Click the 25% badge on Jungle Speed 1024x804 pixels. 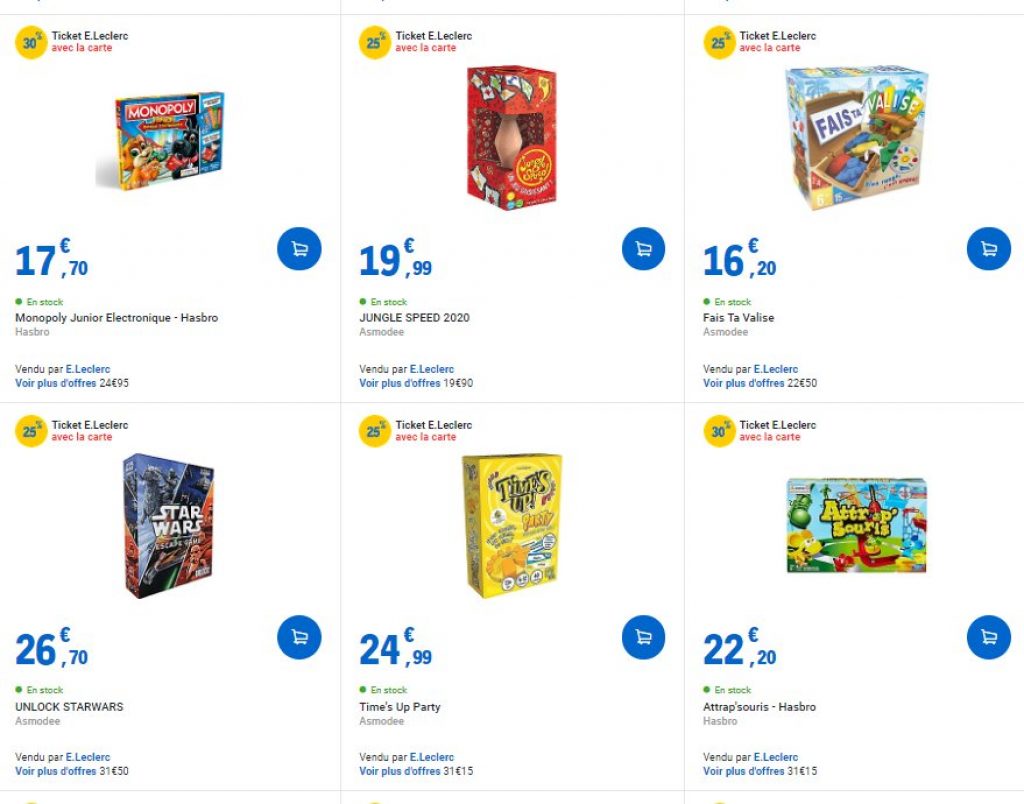pos(375,43)
